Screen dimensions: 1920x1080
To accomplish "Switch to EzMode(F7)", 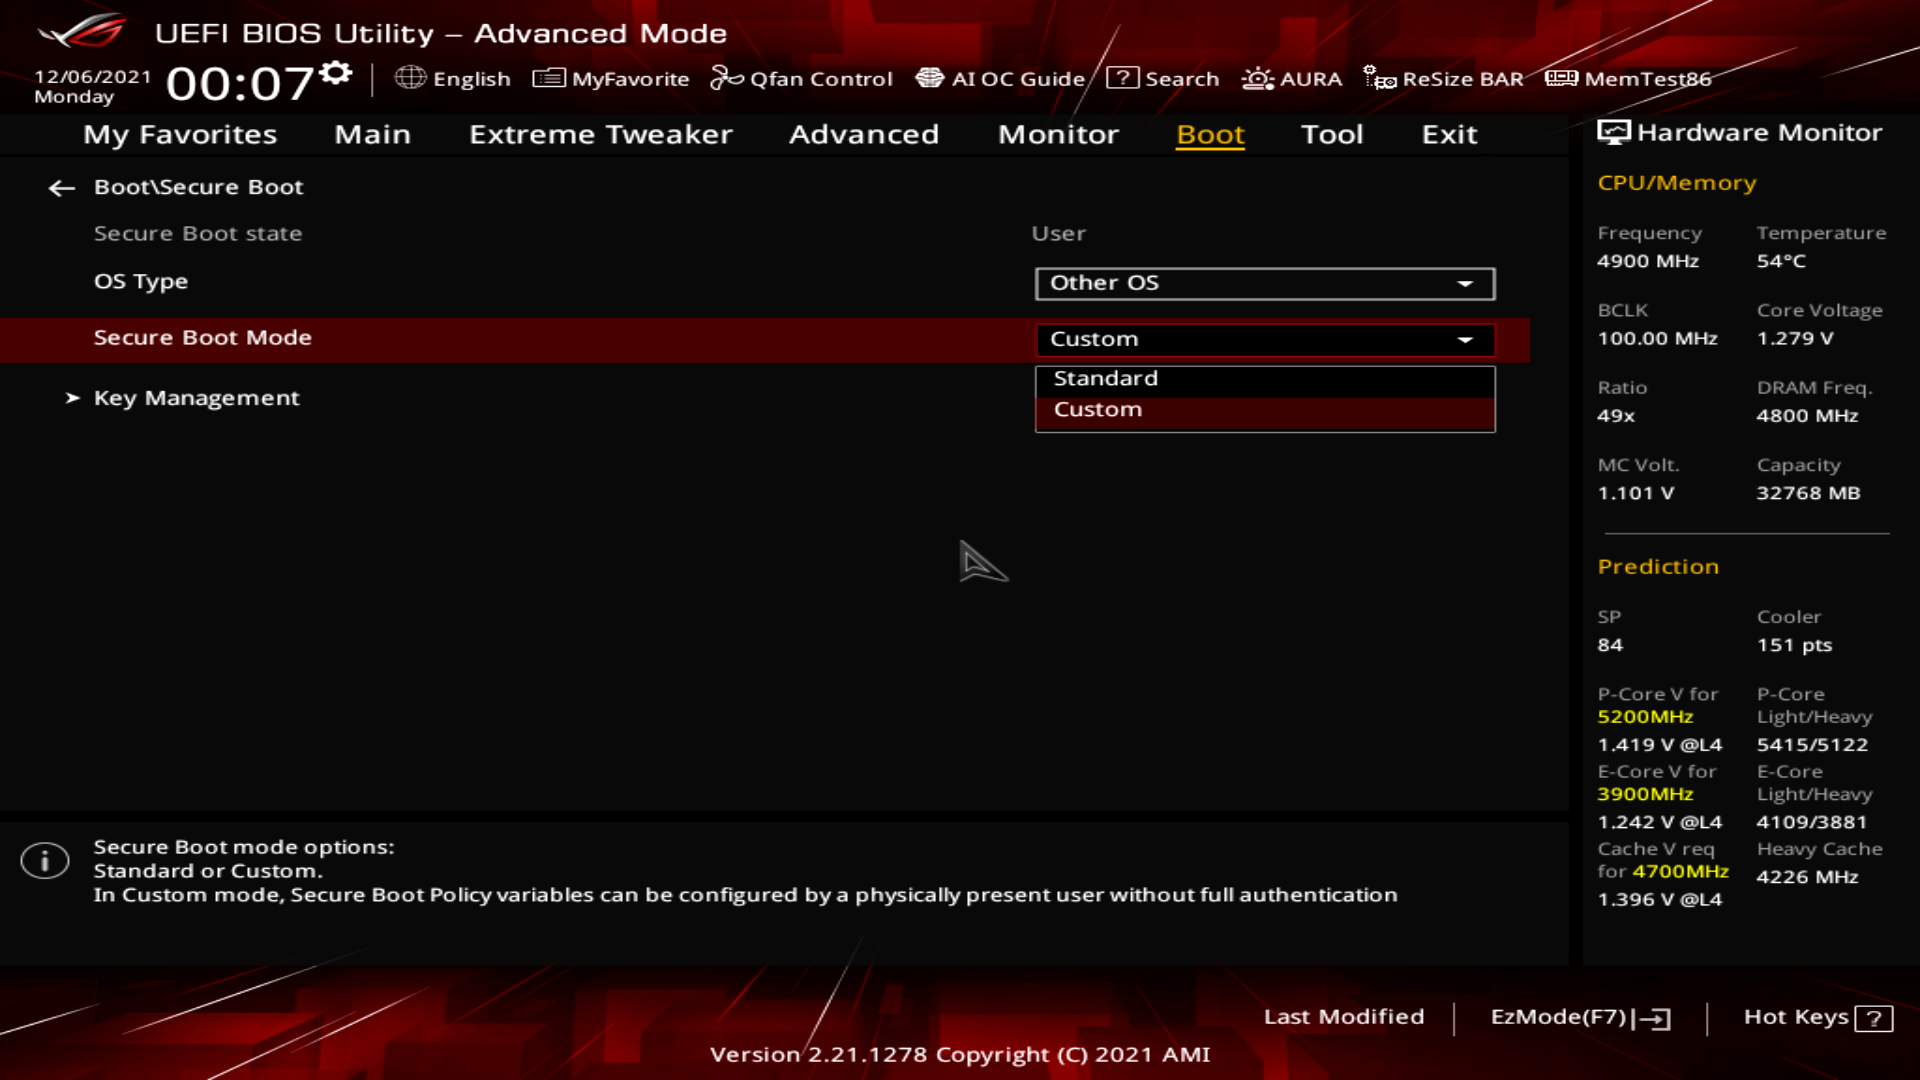I will [x=1580, y=1017].
